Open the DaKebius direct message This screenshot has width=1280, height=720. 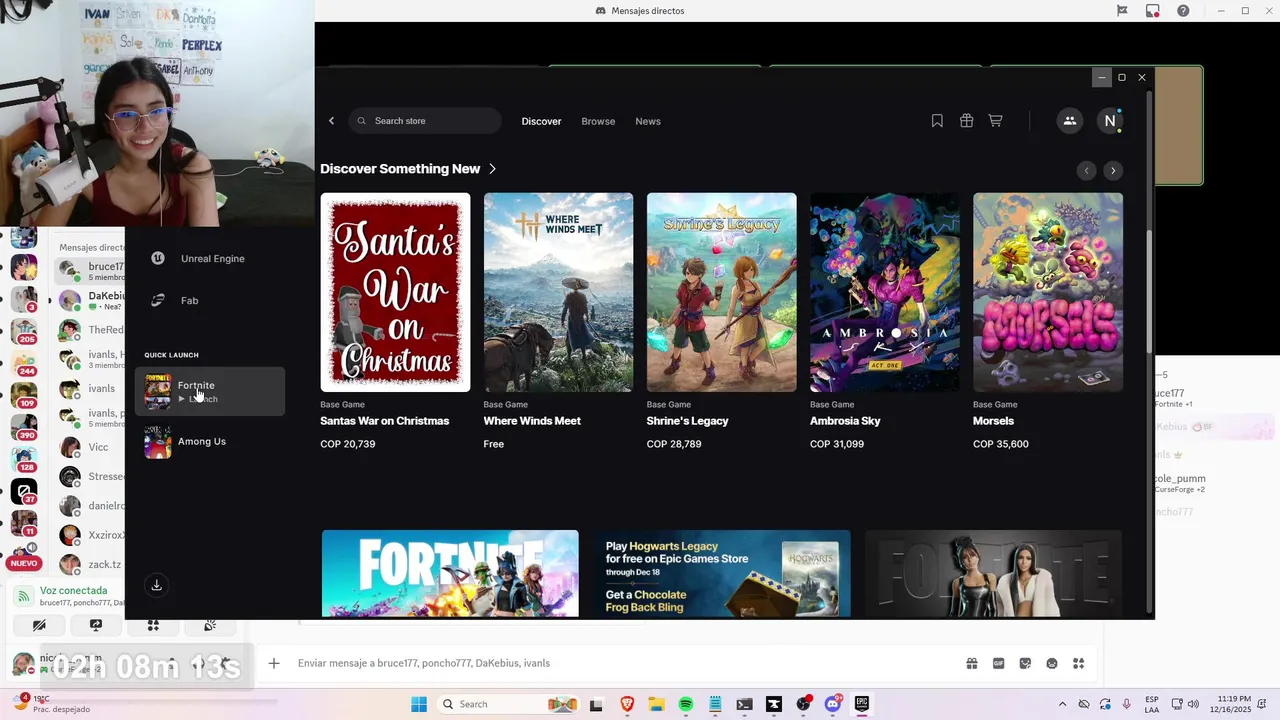[x=90, y=300]
